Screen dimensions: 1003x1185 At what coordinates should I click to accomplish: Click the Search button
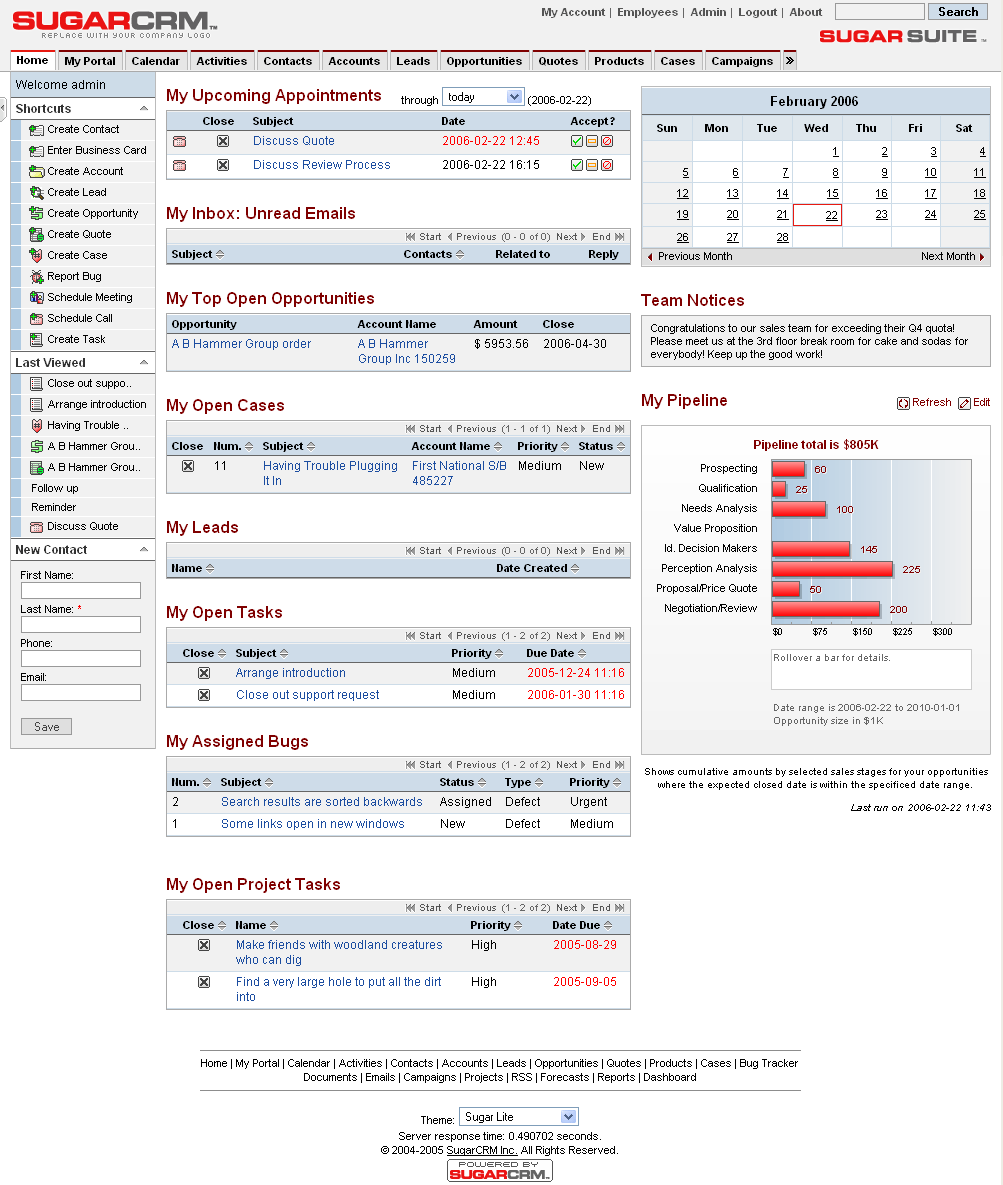tap(958, 12)
